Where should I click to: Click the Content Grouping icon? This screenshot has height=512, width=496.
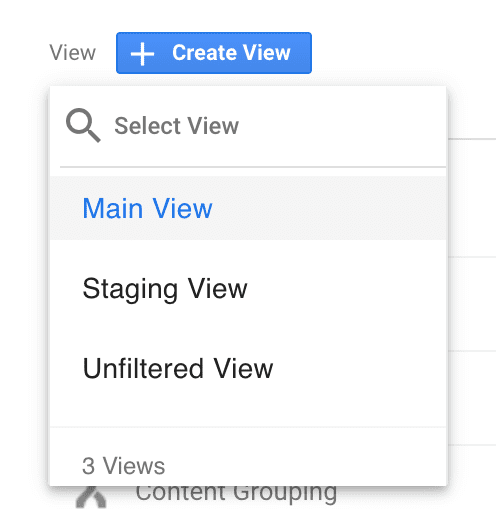tap(91, 498)
